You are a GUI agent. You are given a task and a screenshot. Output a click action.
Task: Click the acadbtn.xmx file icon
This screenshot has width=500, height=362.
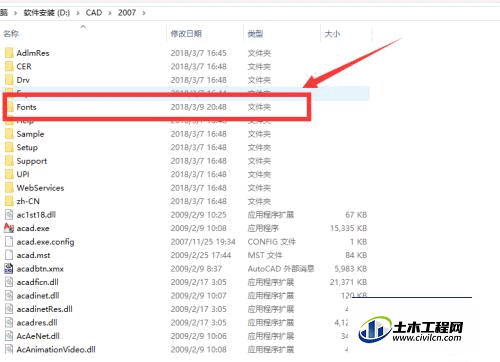pos(9,269)
